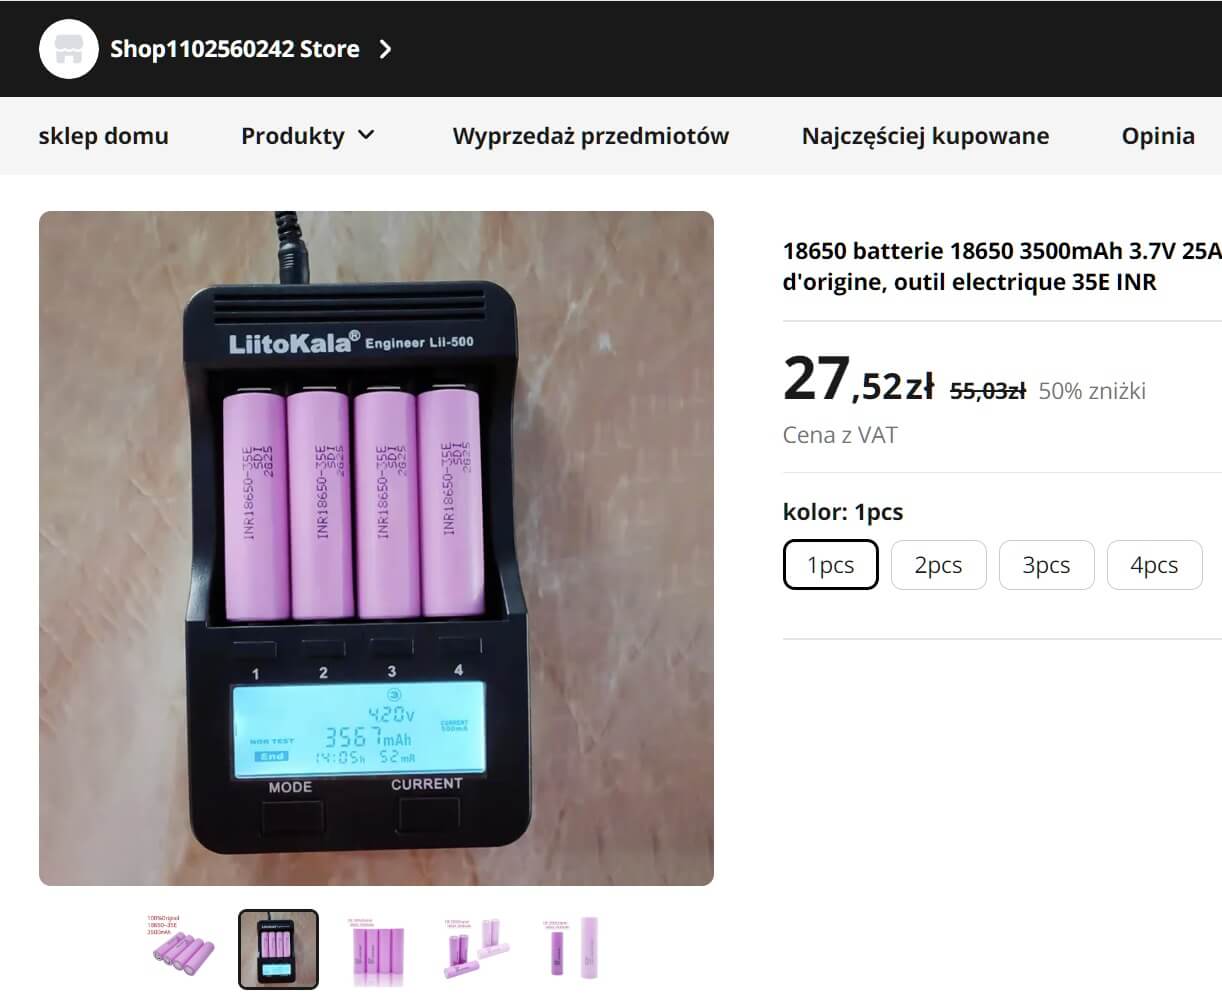The width and height of the screenshot is (1222, 998).
Task: Open Najczęściej kupowane section
Action: pos(925,136)
